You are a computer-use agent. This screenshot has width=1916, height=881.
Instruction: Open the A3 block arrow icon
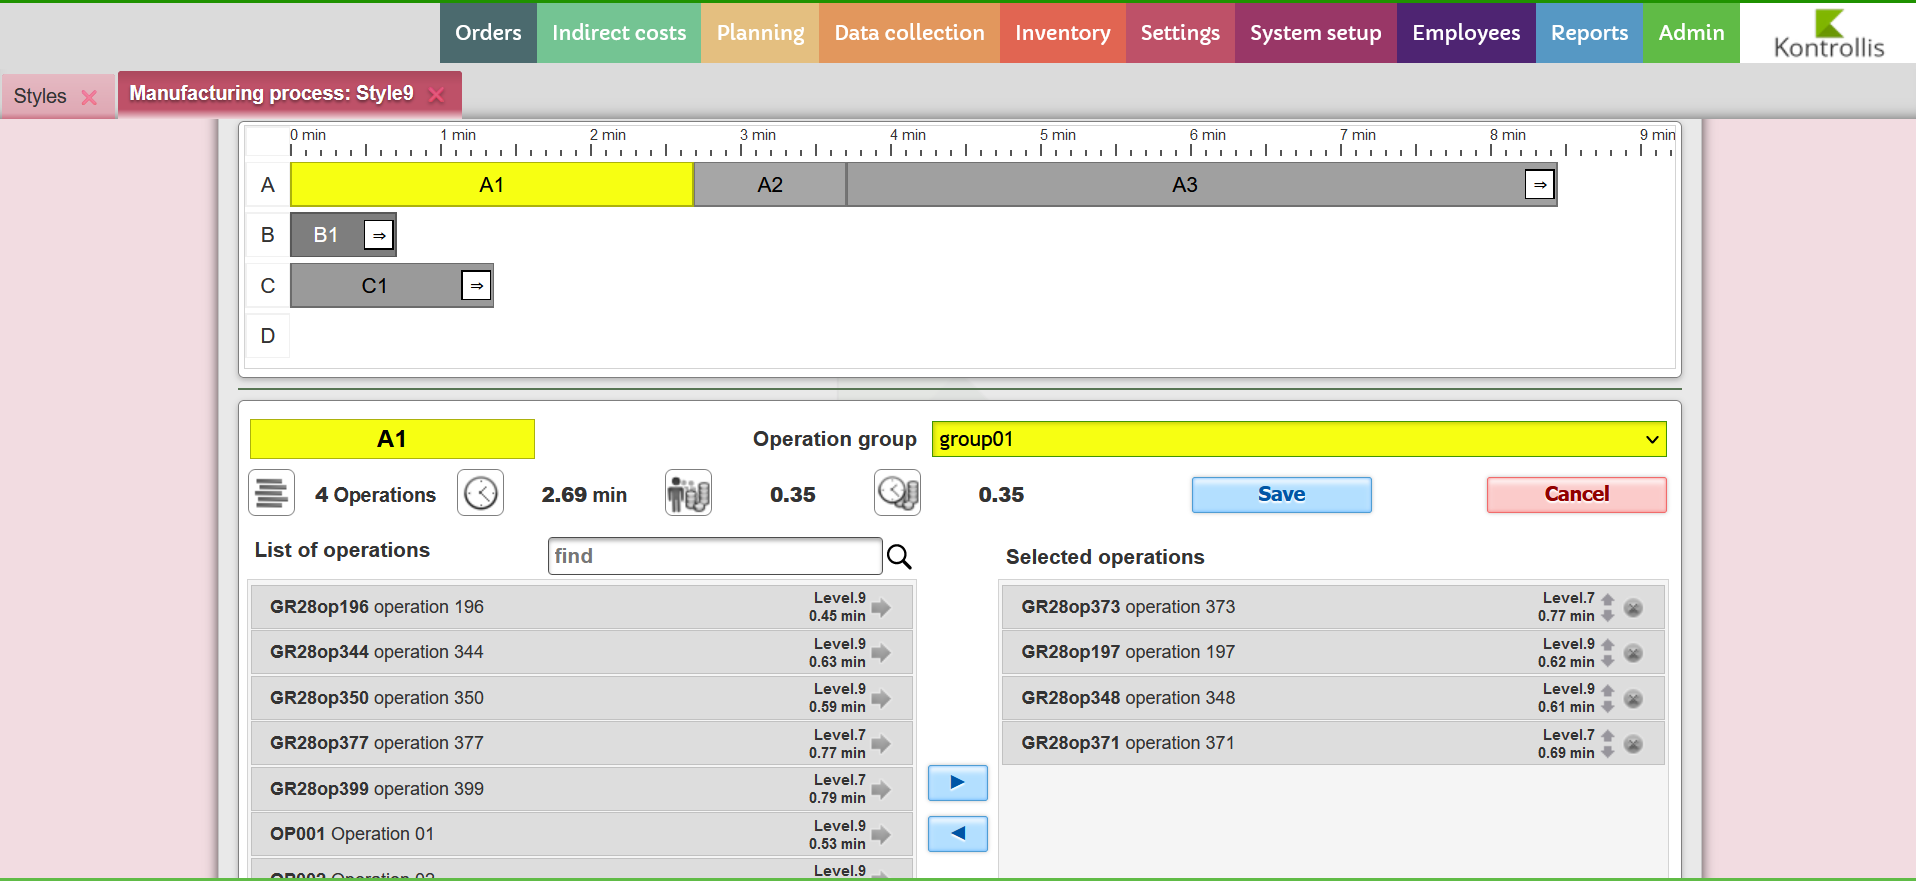coord(1539,184)
